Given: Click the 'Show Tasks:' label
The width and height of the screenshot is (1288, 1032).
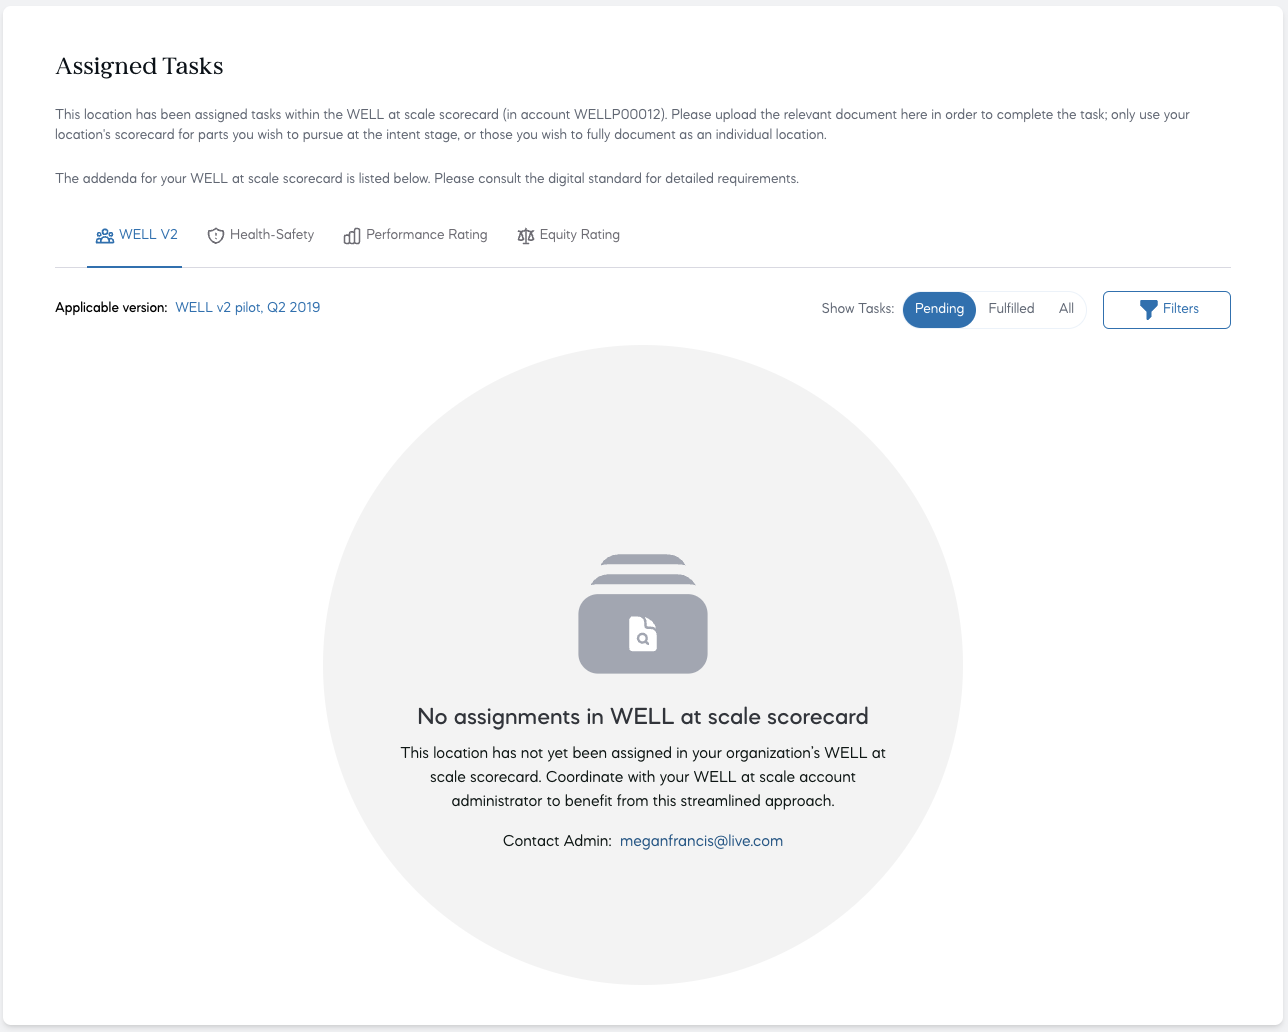Looking at the screenshot, I should [858, 309].
